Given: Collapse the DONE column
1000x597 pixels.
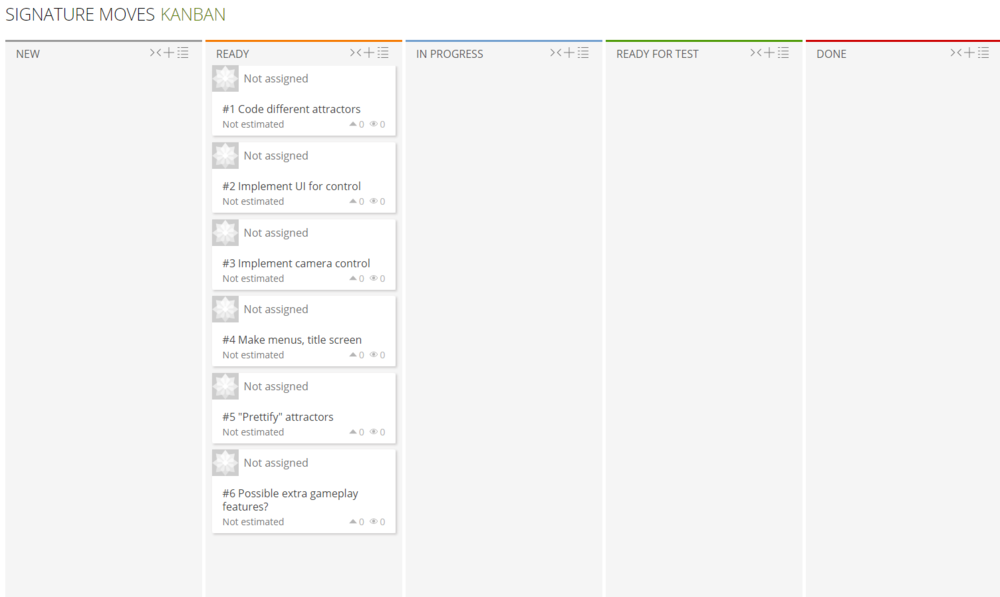Looking at the screenshot, I should pyautogui.click(x=955, y=53).
